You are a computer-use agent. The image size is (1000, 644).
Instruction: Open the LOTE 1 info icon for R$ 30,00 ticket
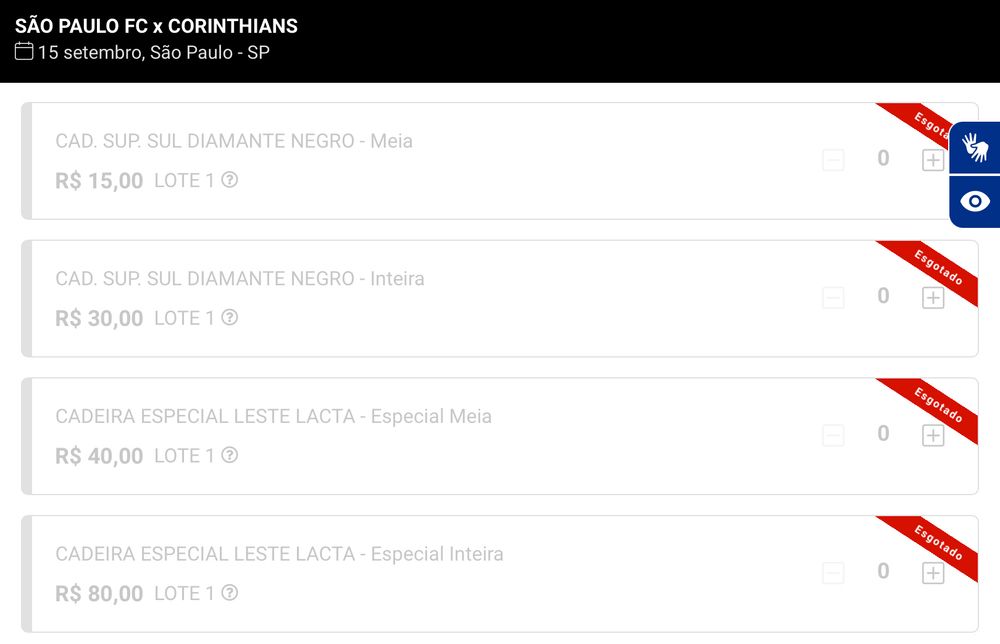point(230,318)
